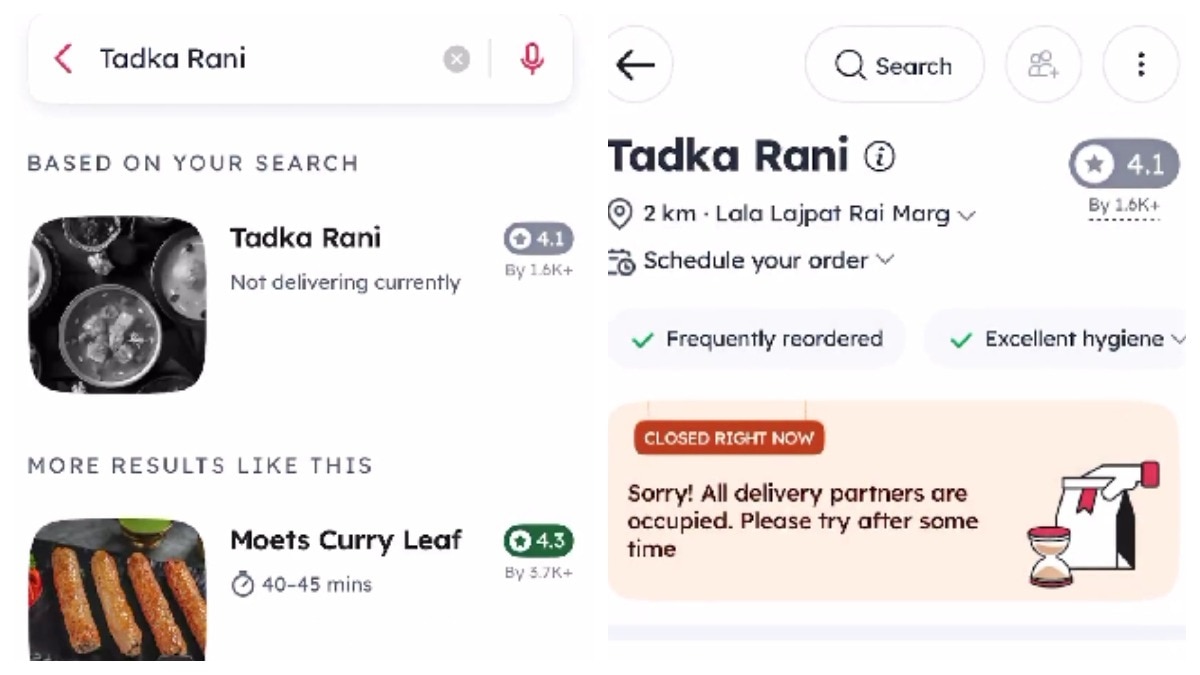Go back using the red chevron arrow
1200x675 pixels.
62,58
